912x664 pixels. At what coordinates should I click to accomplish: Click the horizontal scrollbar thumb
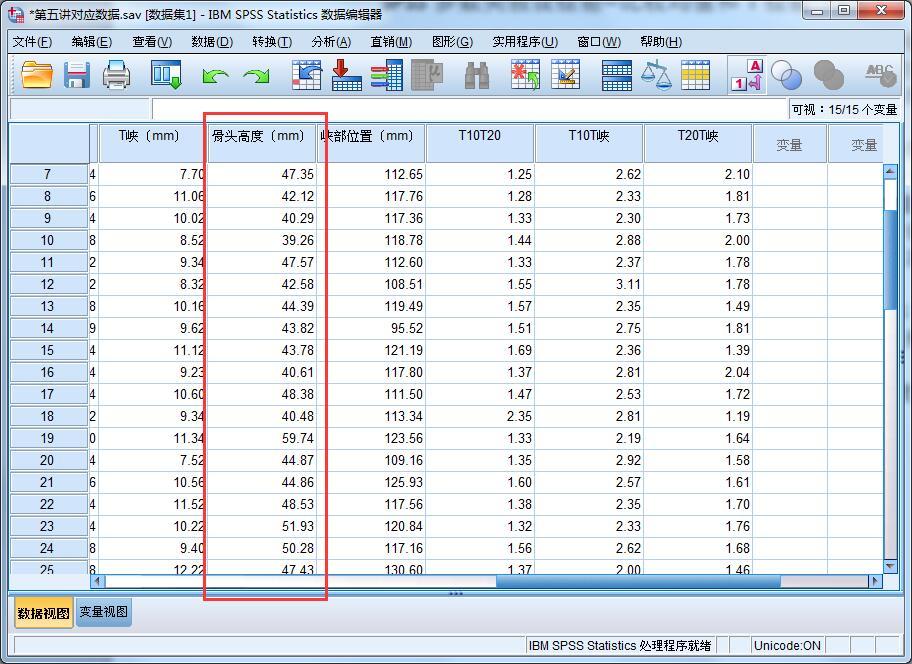(x=638, y=580)
